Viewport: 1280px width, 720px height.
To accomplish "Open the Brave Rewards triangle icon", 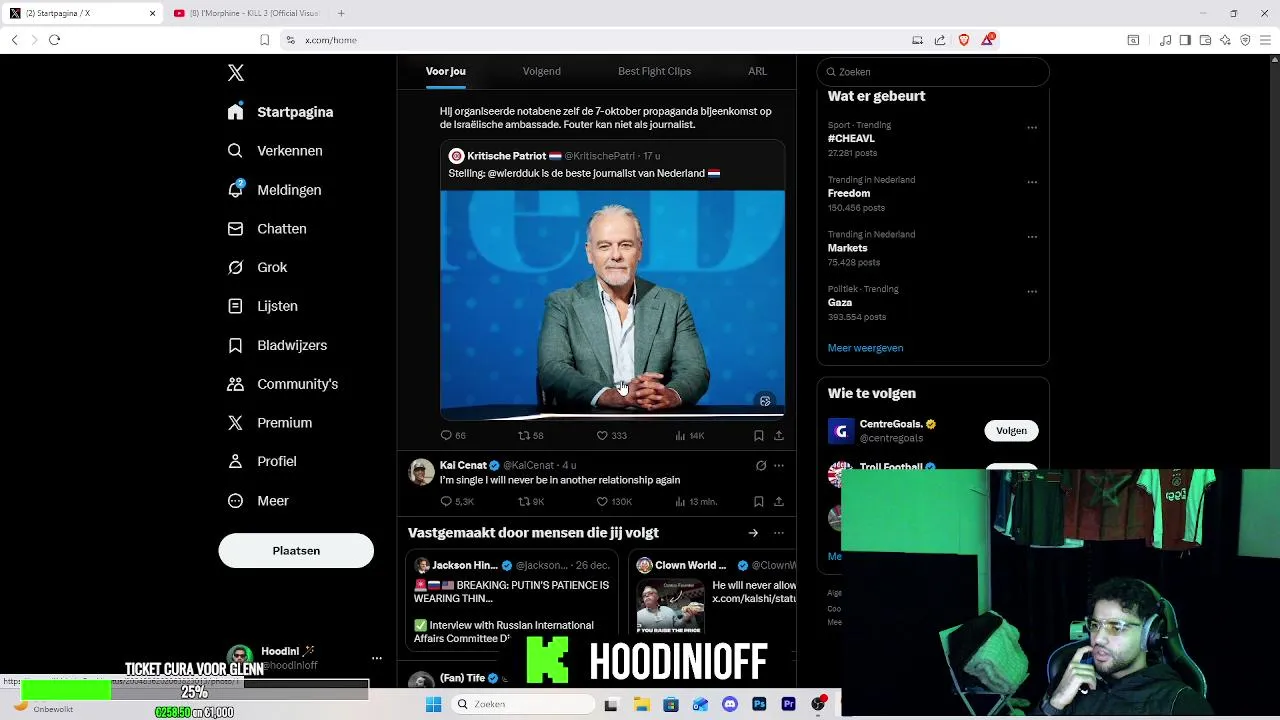I will tap(988, 39).
